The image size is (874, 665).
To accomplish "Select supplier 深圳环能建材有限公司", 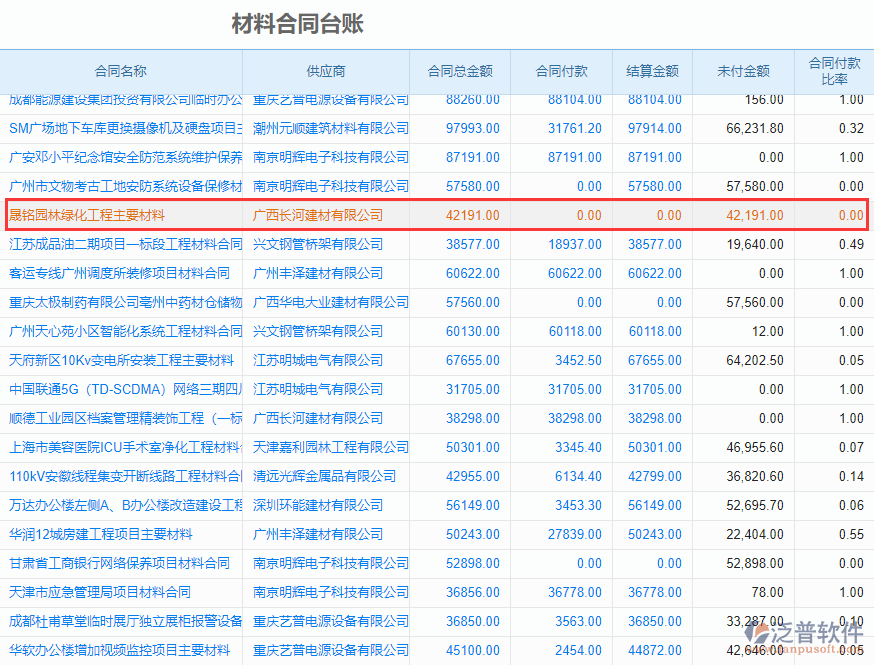I will click(x=317, y=505).
